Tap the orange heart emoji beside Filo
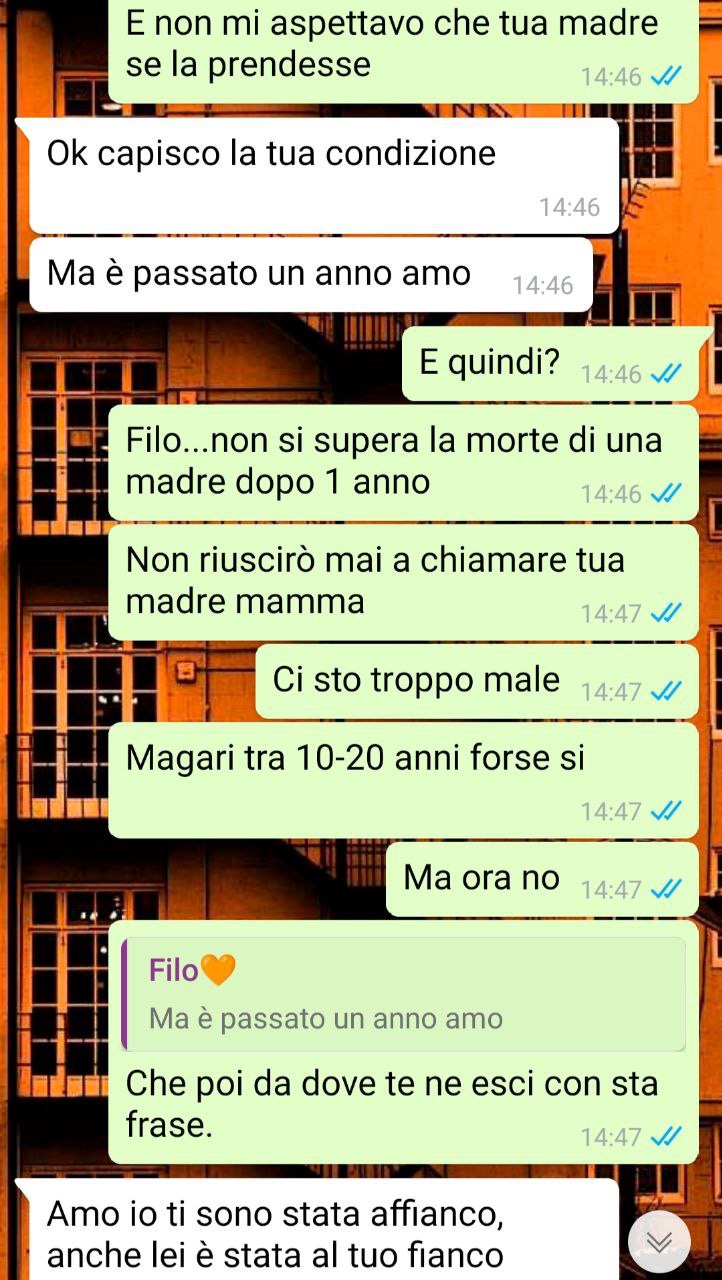 tap(217, 969)
